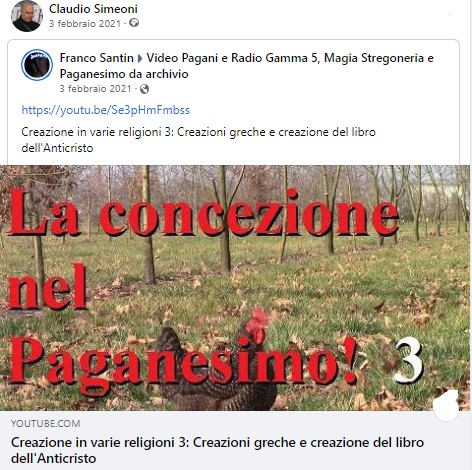Screen dimensions: 472x470
Task: Open the La concezione nel Paganesimo thumbnail
Action: tap(235, 288)
